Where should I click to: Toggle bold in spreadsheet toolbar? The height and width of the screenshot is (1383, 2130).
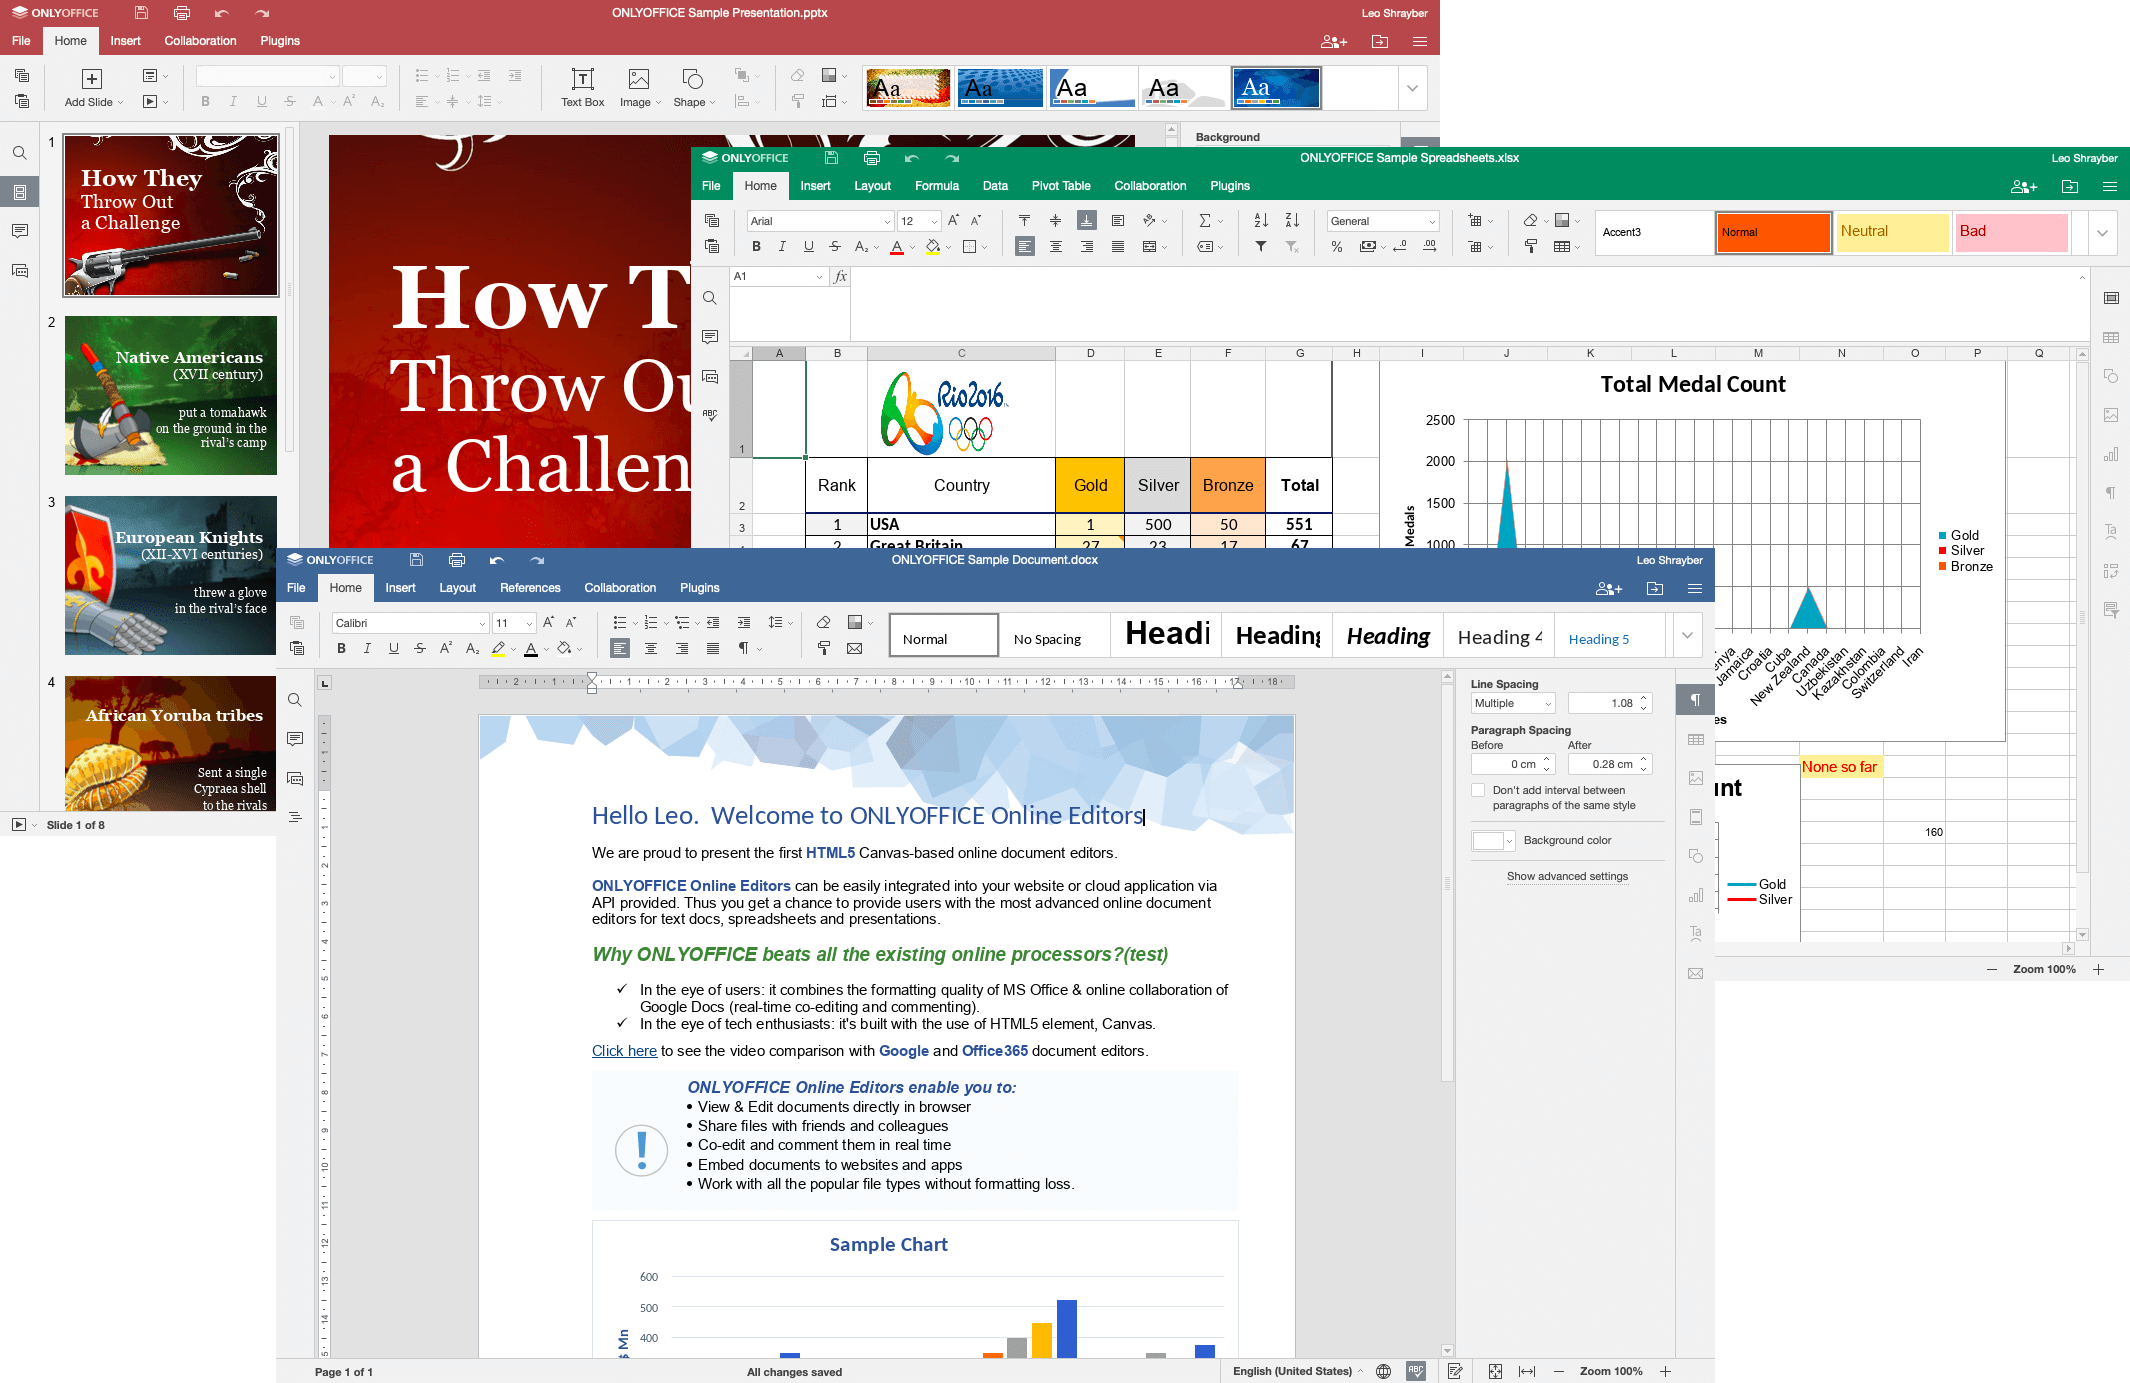[x=757, y=247]
